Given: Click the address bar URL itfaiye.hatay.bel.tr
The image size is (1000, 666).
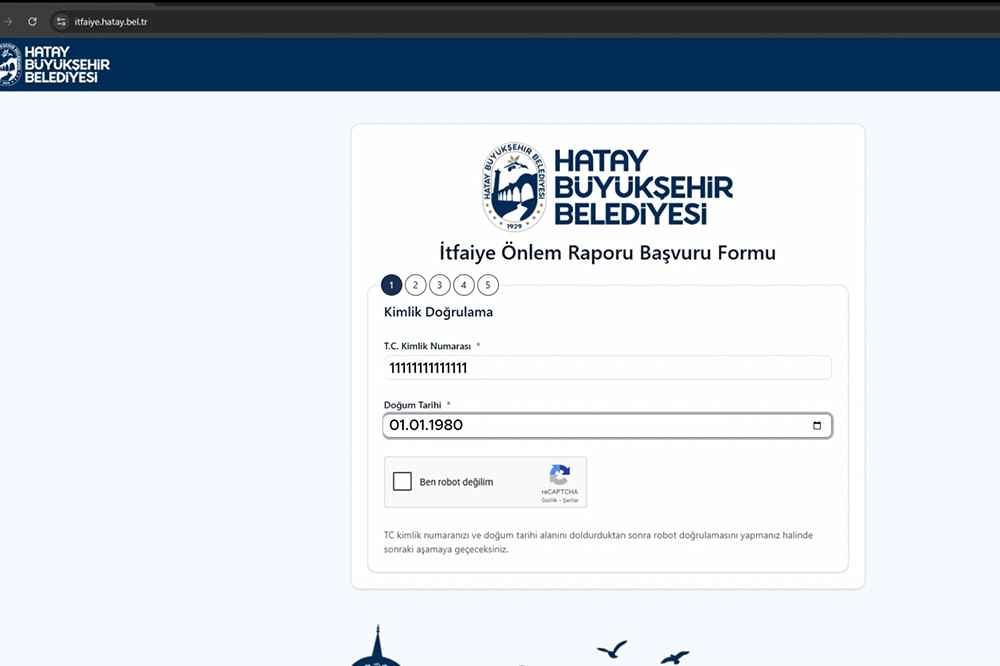Looking at the screenshot, I should tap(111, 21).
